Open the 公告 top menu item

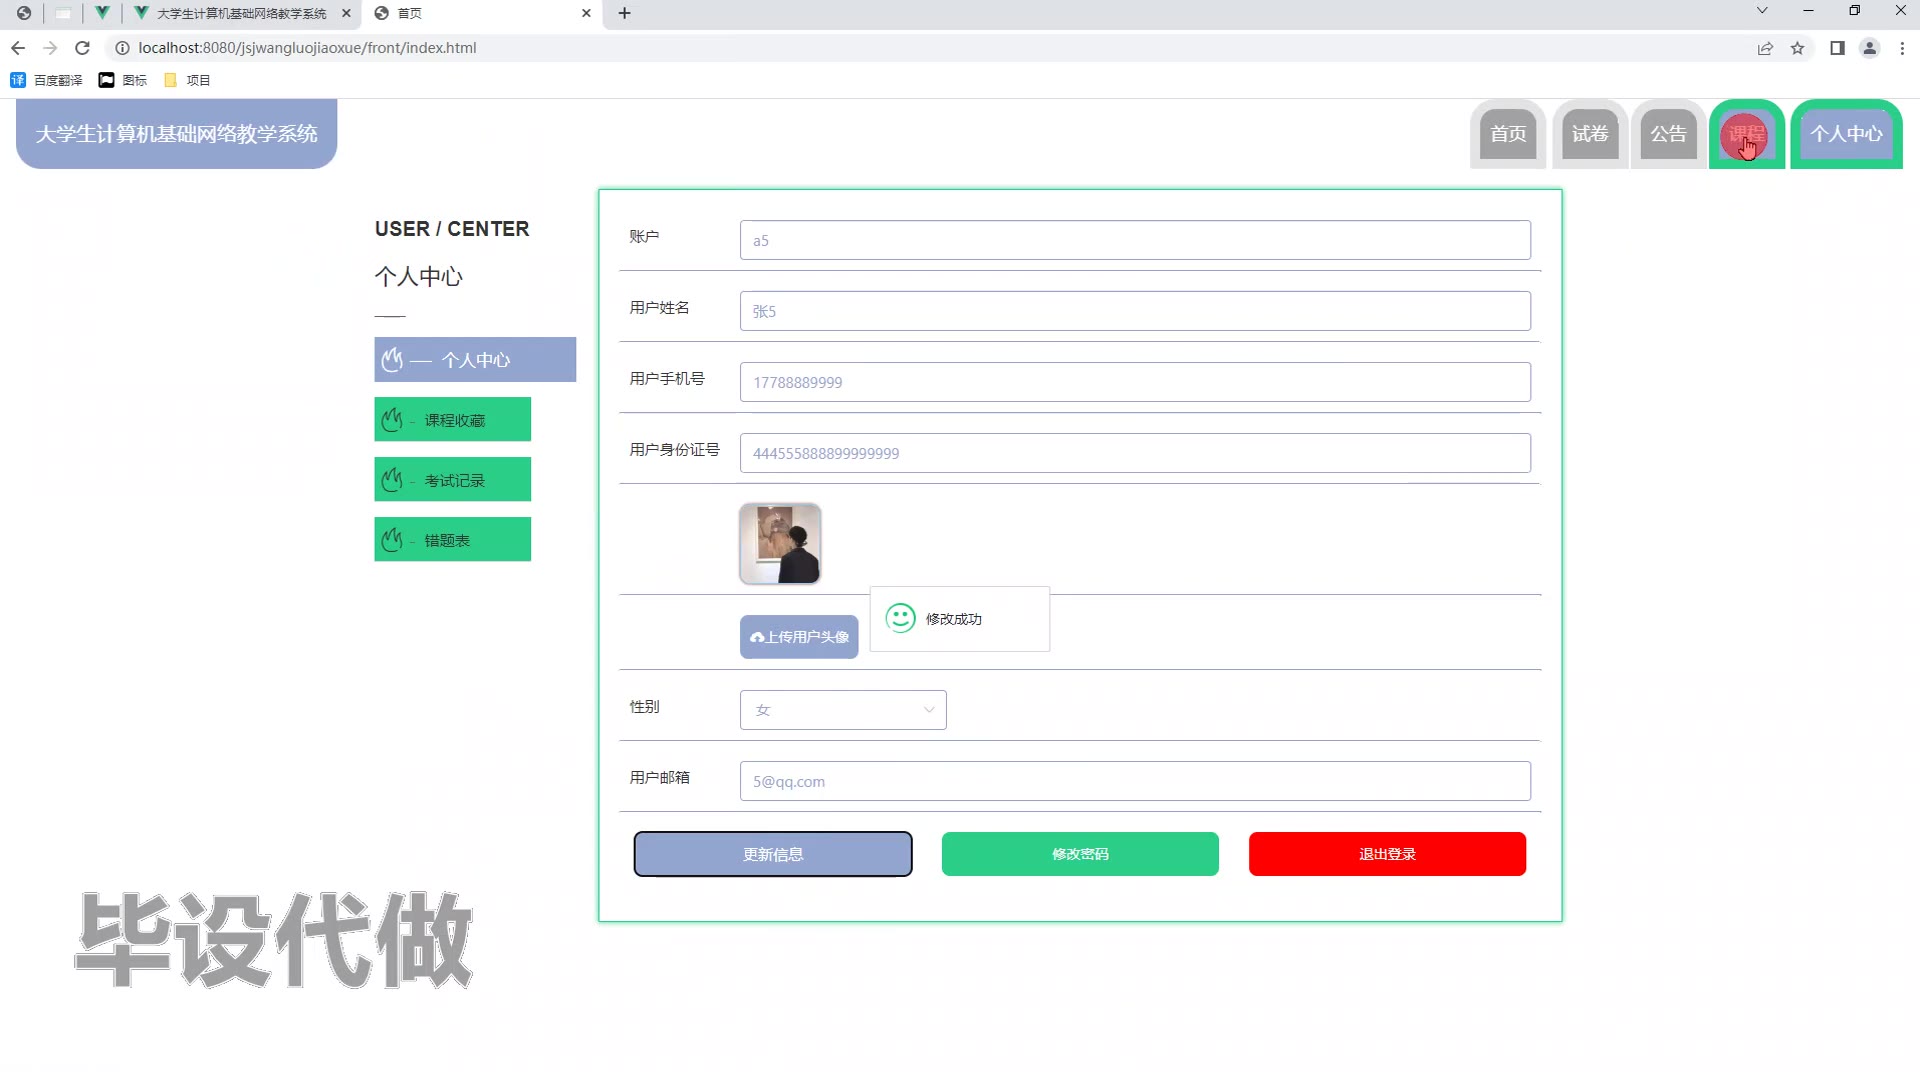pos(1668,134)
